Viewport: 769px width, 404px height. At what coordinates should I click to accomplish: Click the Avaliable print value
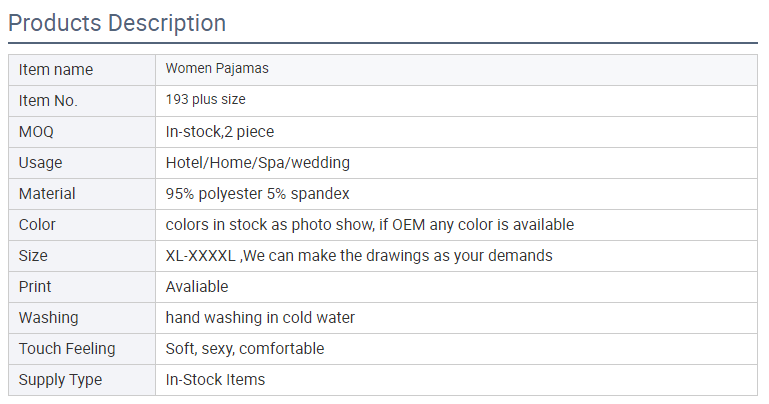(x=197, y=287)
